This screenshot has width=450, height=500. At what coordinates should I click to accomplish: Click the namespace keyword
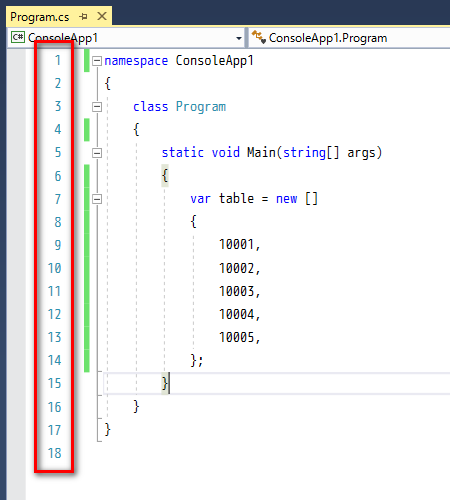(x=136, y=61)
